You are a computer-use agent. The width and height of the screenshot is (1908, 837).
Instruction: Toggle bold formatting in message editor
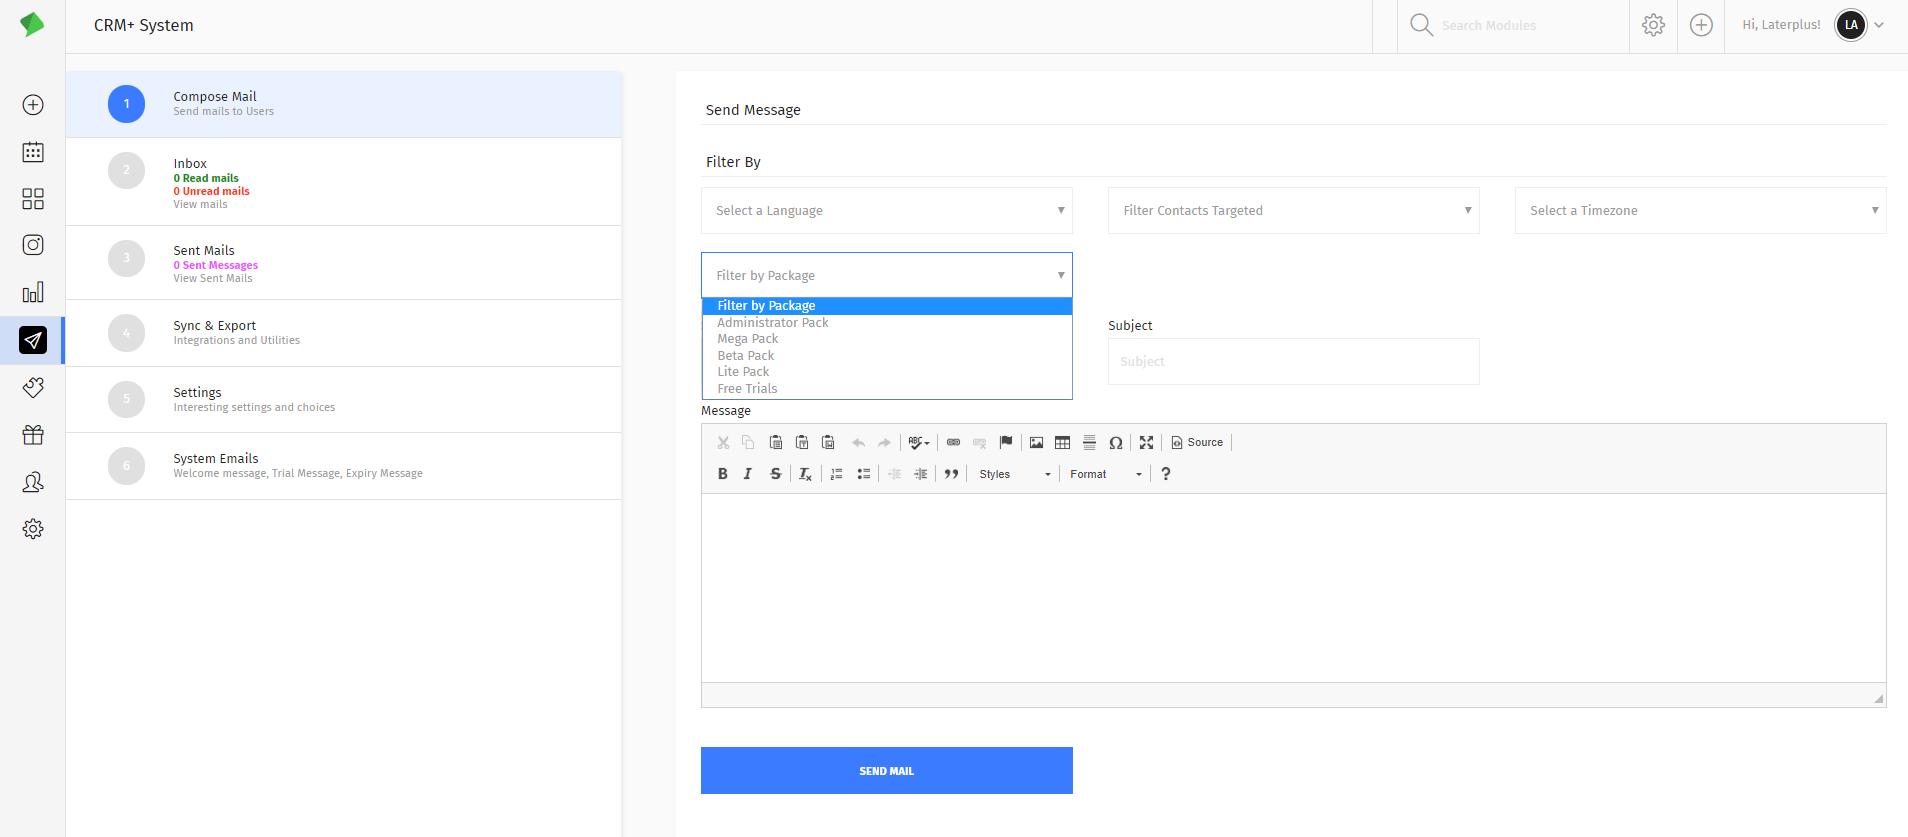(x=722, y=474)
